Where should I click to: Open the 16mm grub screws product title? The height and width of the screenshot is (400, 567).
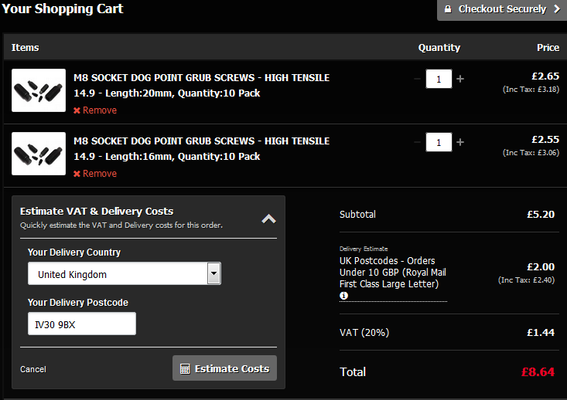click(201, 149)
